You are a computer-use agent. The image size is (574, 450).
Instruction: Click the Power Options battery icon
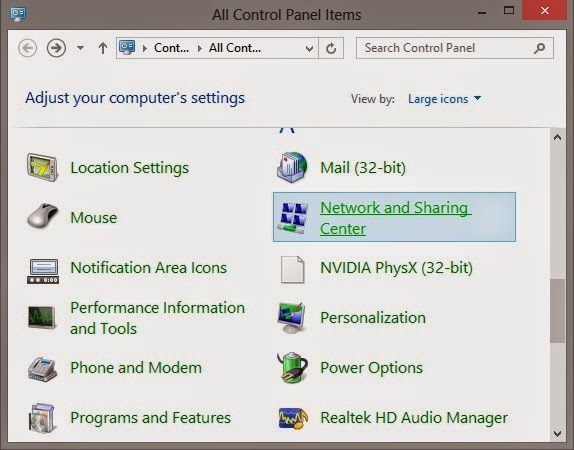pyautogui.click(x=292, y=367)
